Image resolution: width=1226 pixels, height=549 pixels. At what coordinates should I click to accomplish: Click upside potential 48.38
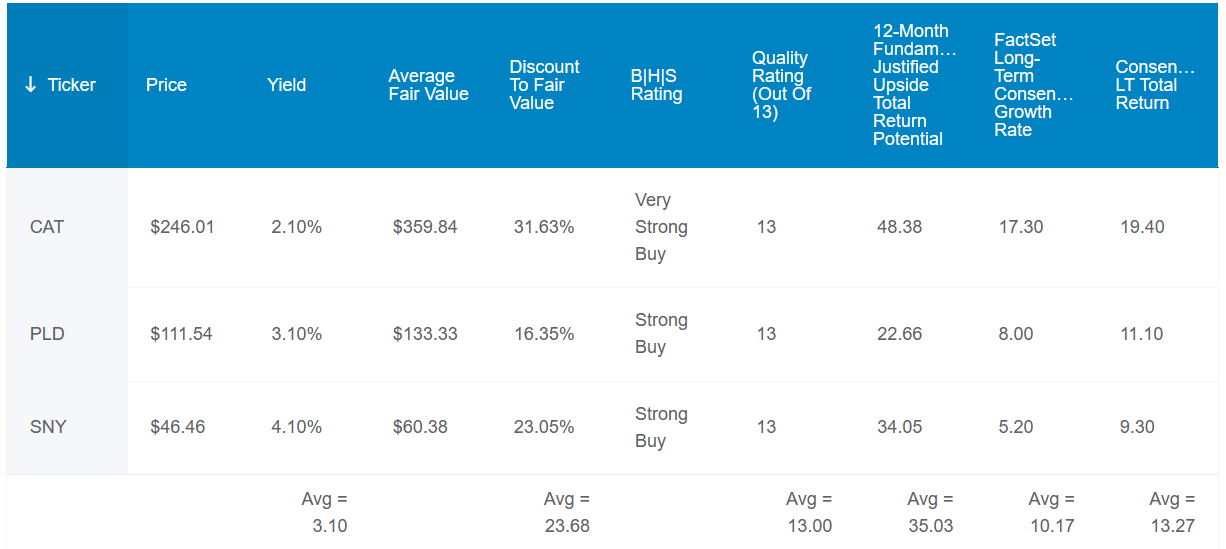[x=900, y=227]
